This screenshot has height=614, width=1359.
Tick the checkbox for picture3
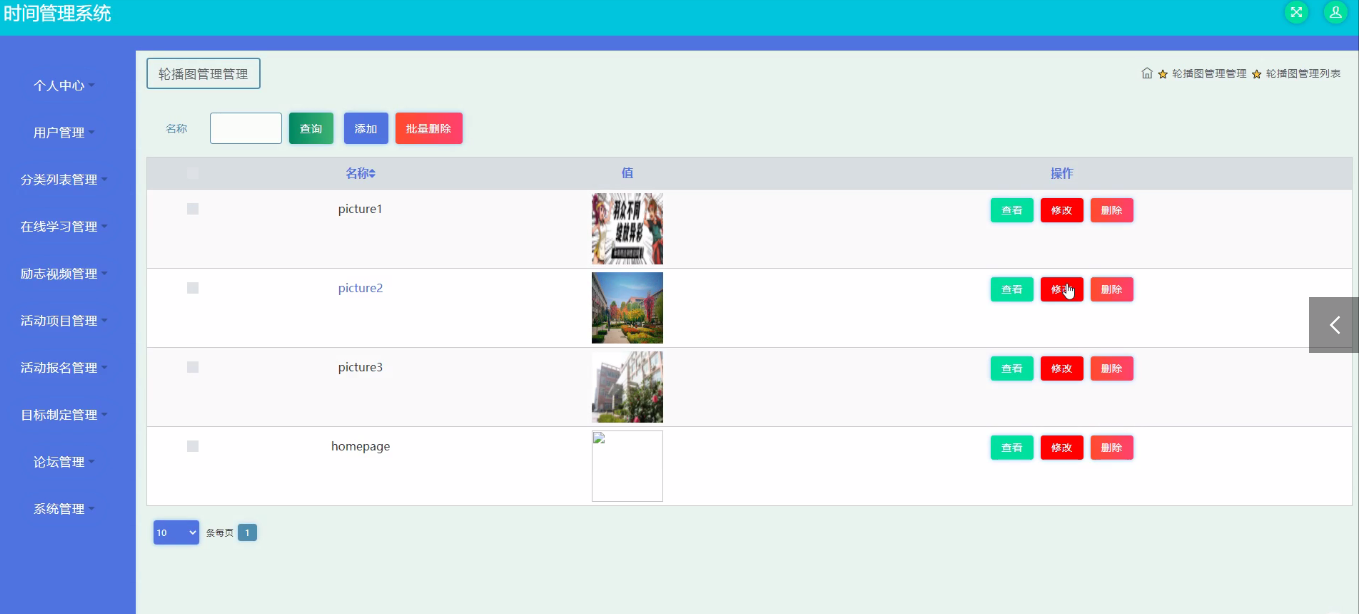[193, 367]
